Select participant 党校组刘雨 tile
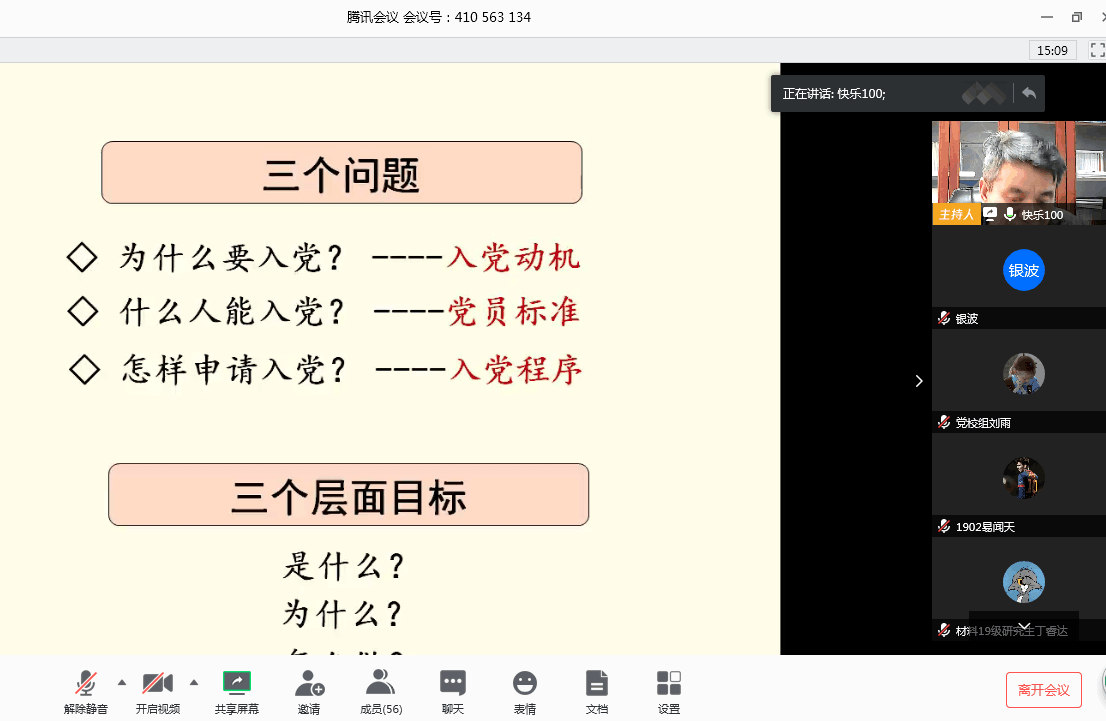Screen dimensions: 1106x721 click(x=1023, y=375)
